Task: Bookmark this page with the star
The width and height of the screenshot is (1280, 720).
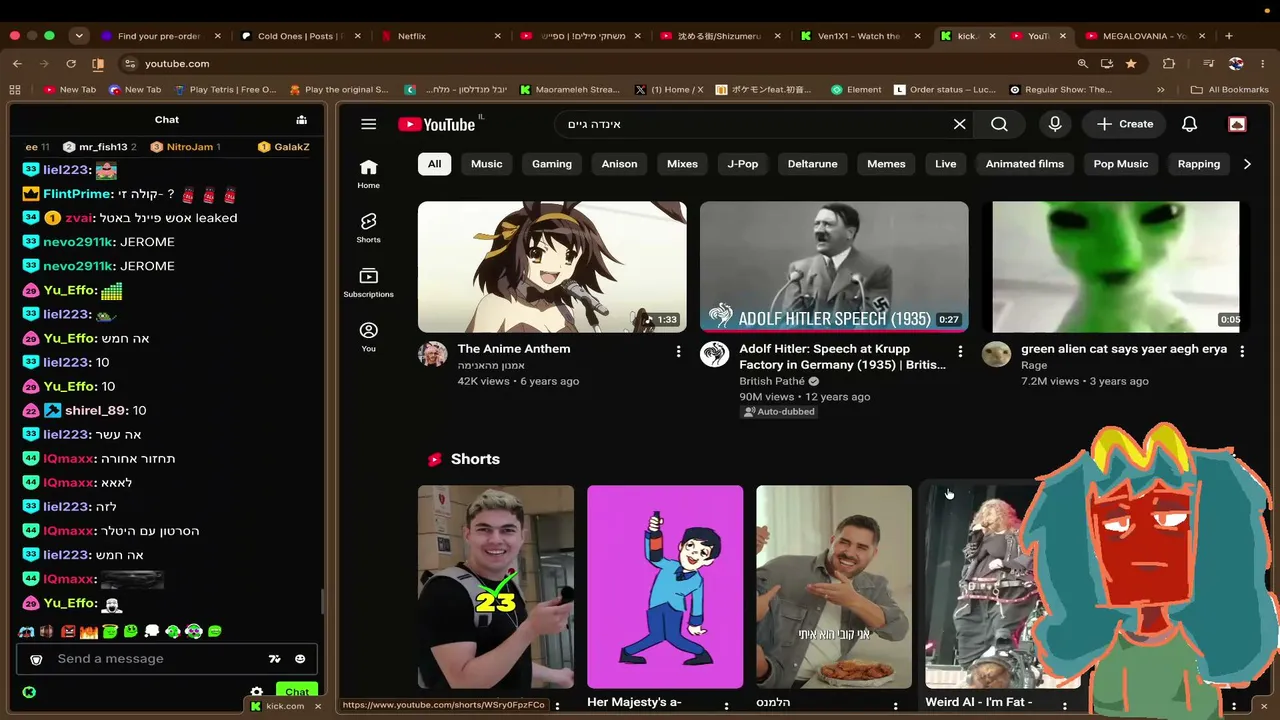Action: pyautogui.click(x=1131, y=63)
